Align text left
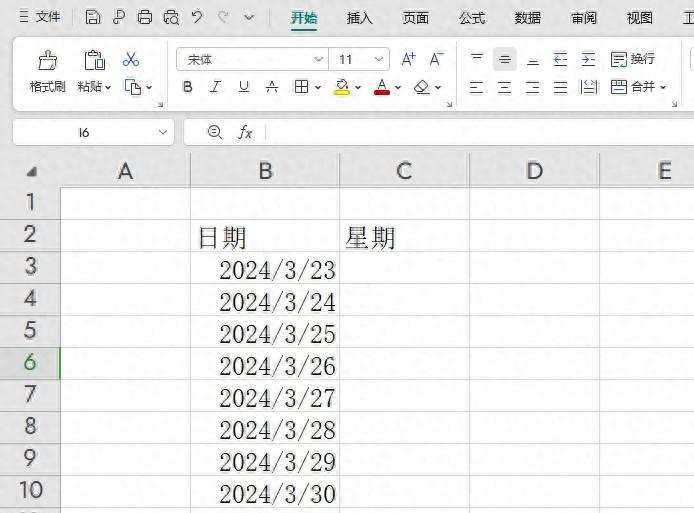The height and width of the screenshot is (513, 694). point(476,87)
